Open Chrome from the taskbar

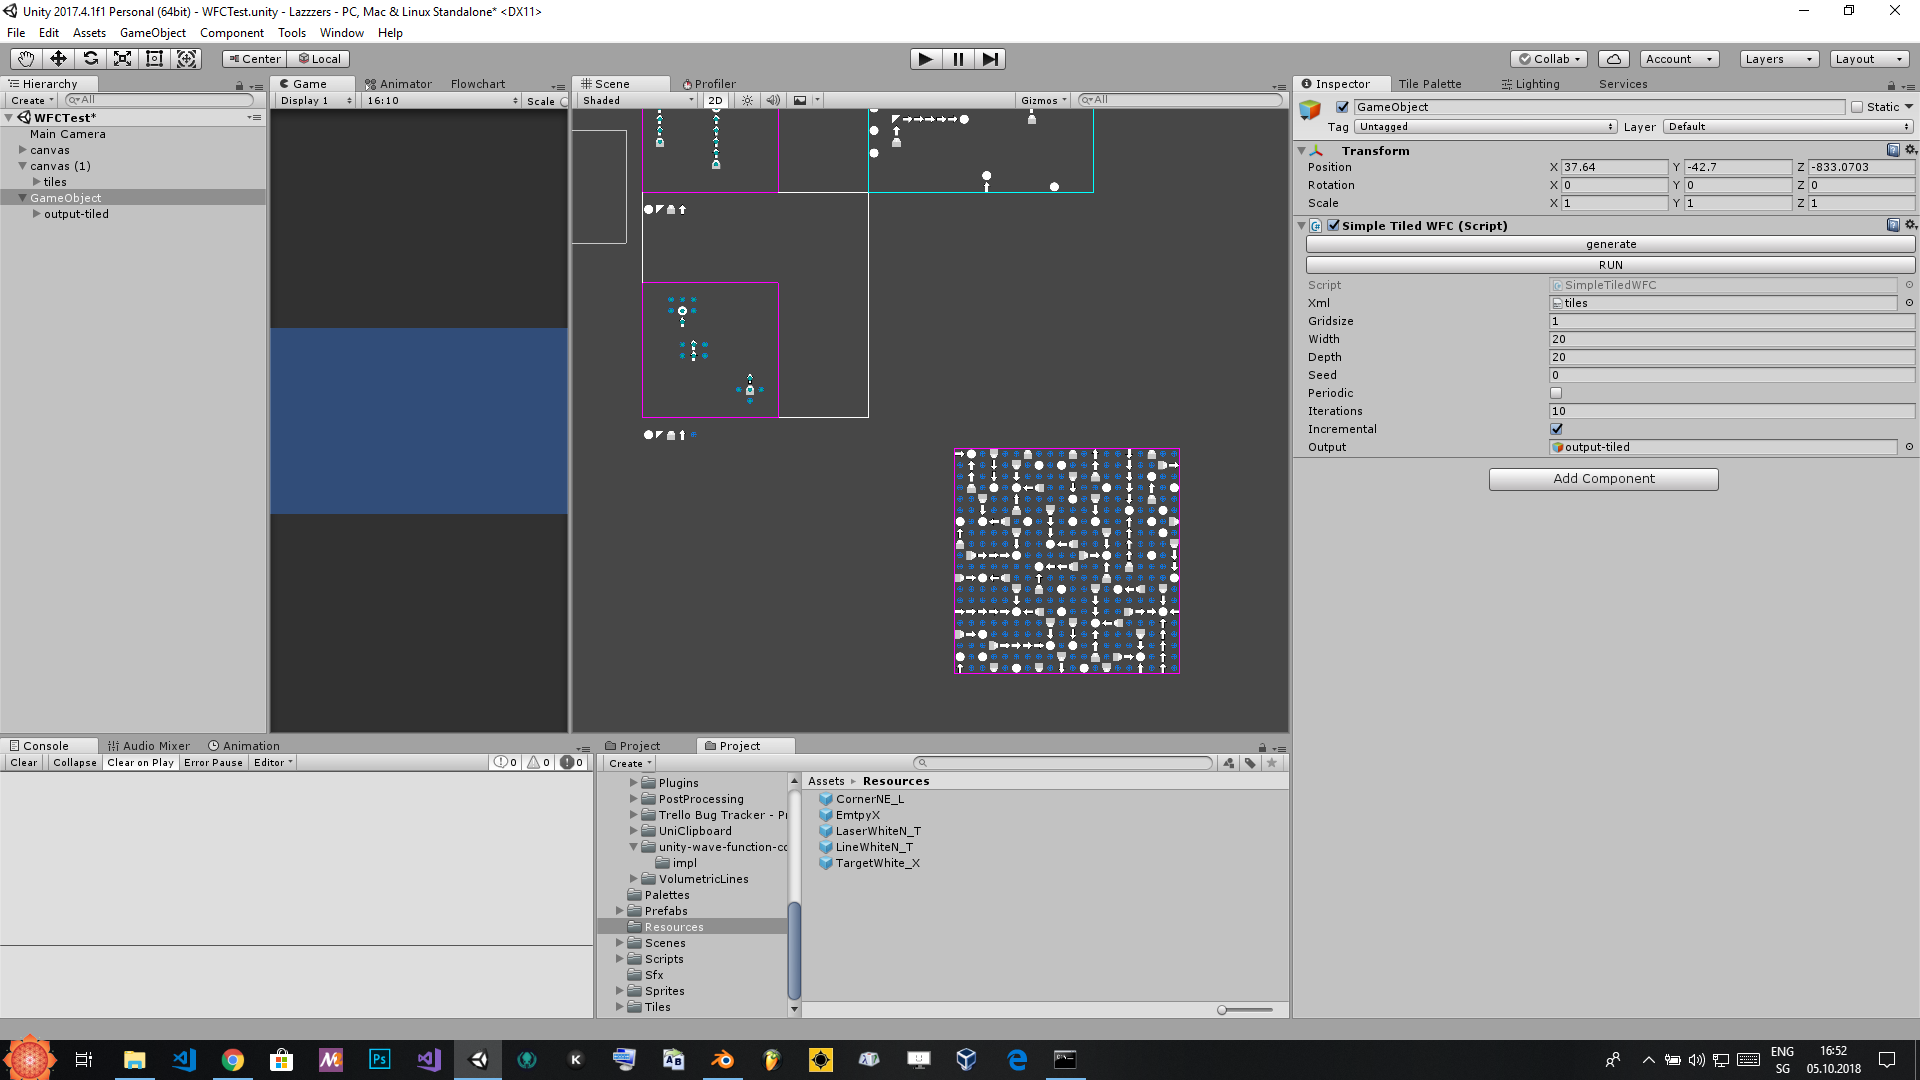pos(232,1060)
